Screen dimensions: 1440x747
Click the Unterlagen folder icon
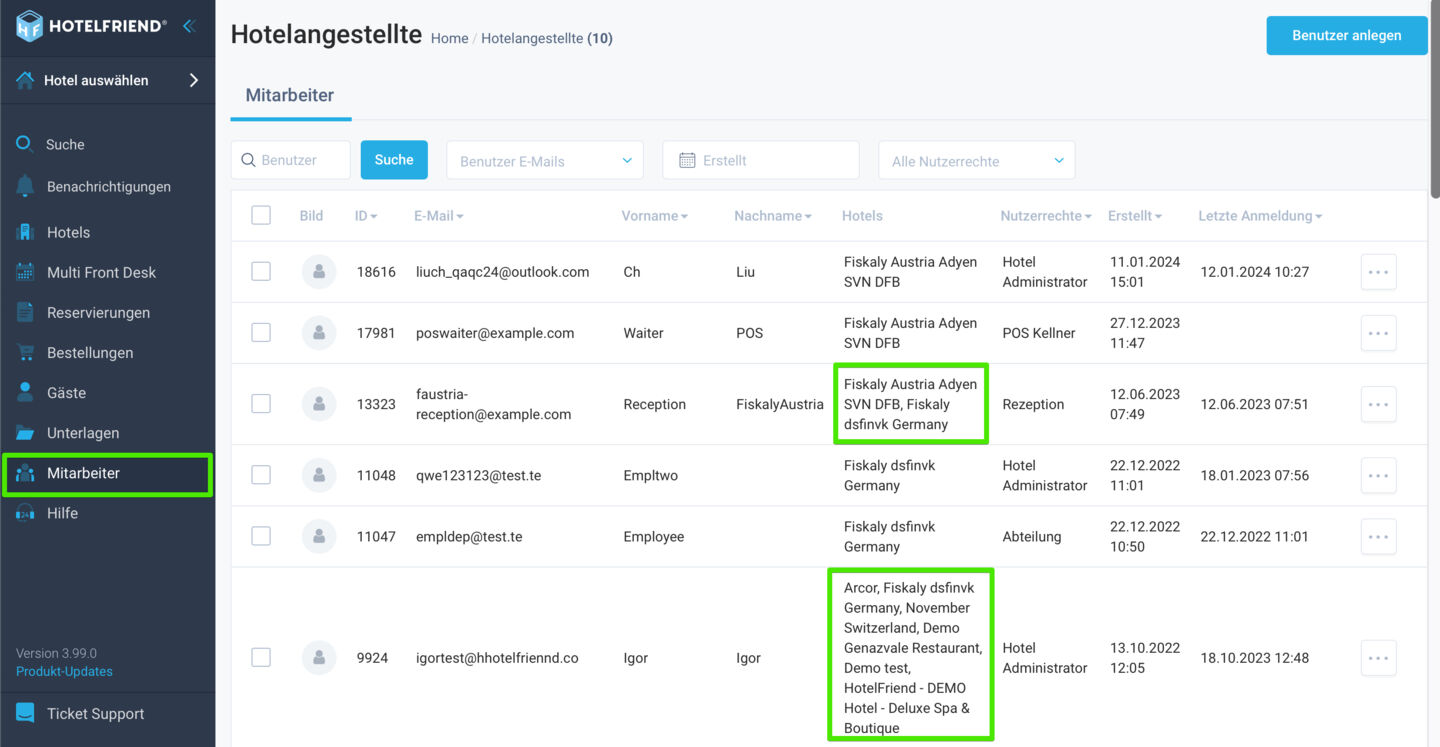coord(25,432)
